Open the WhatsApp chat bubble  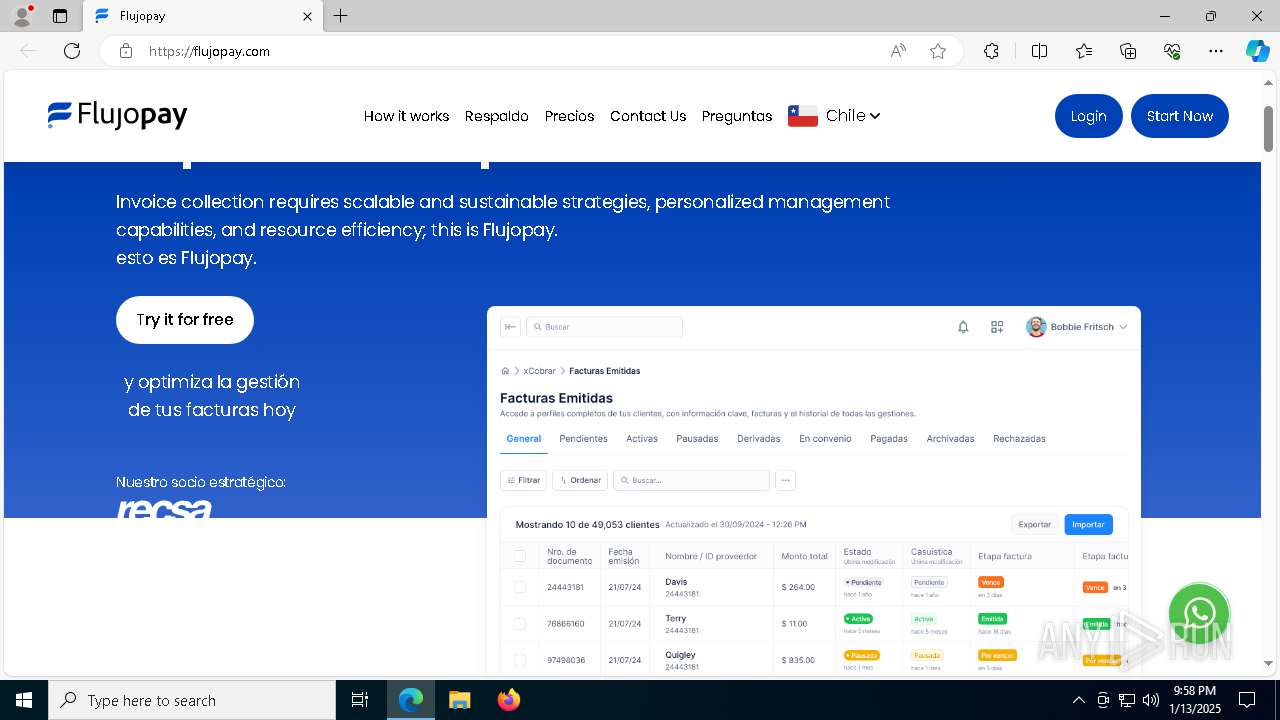(x=1199, y=613)
